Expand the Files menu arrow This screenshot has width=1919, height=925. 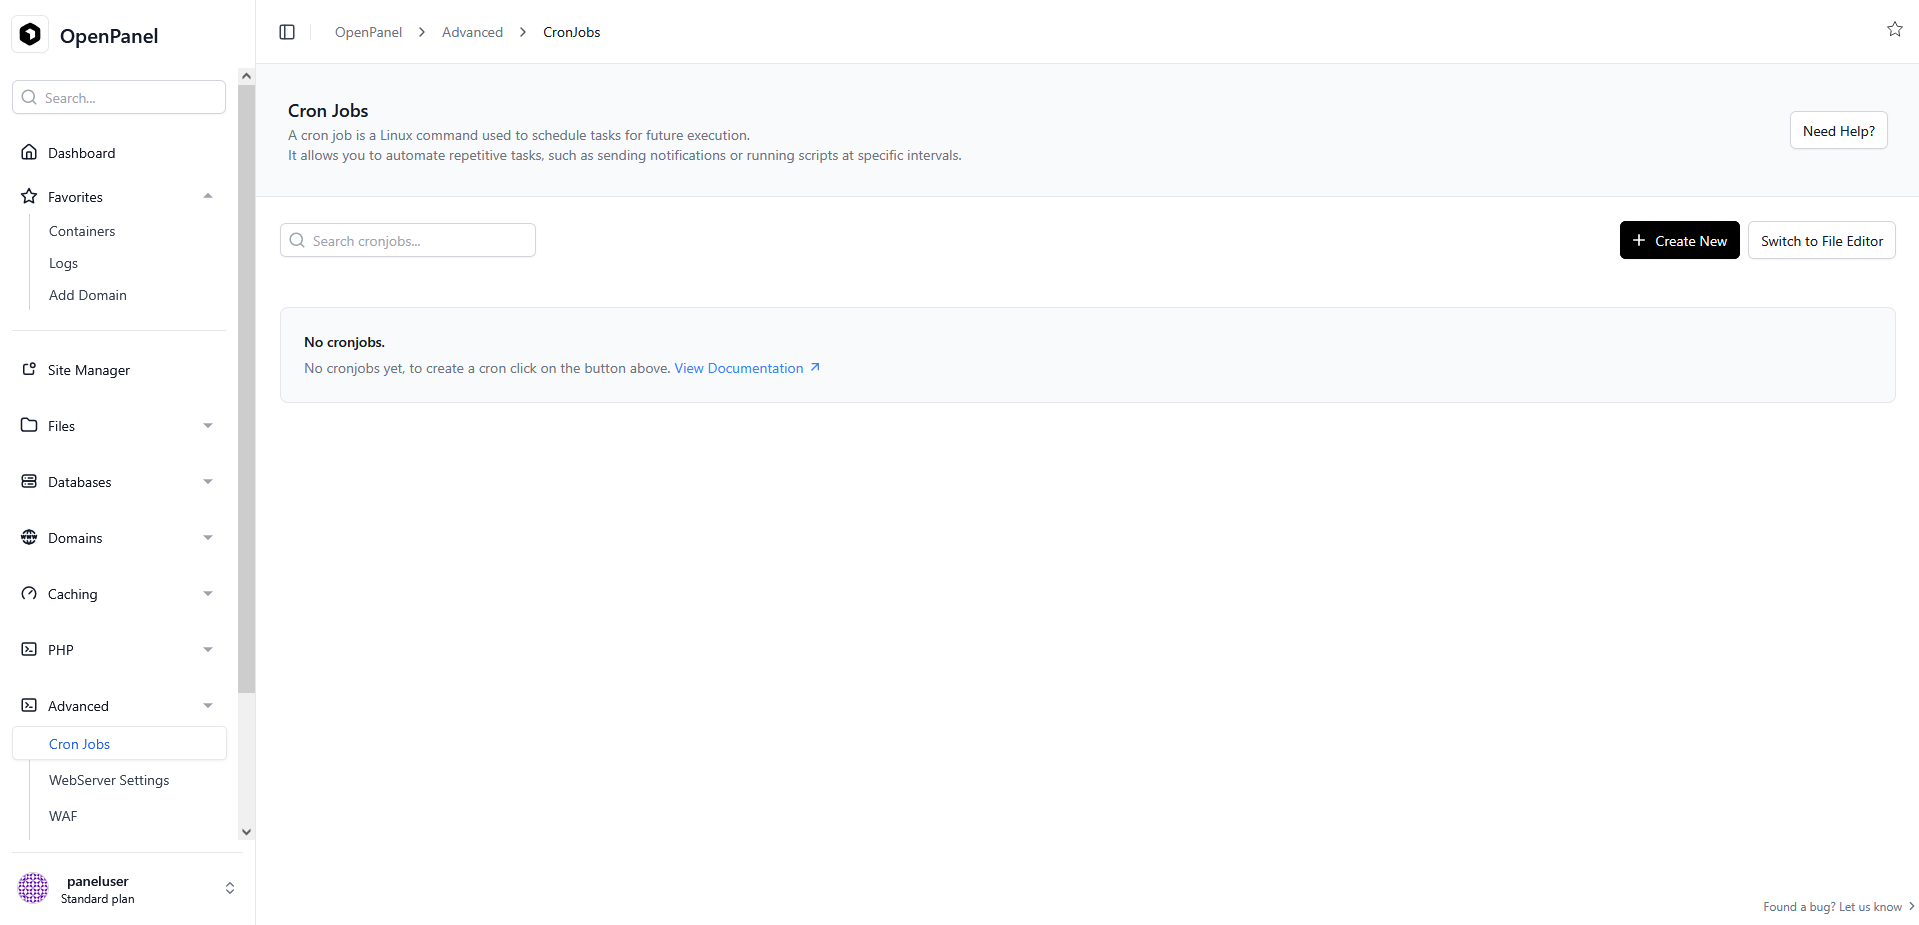[x=208, y=426]
